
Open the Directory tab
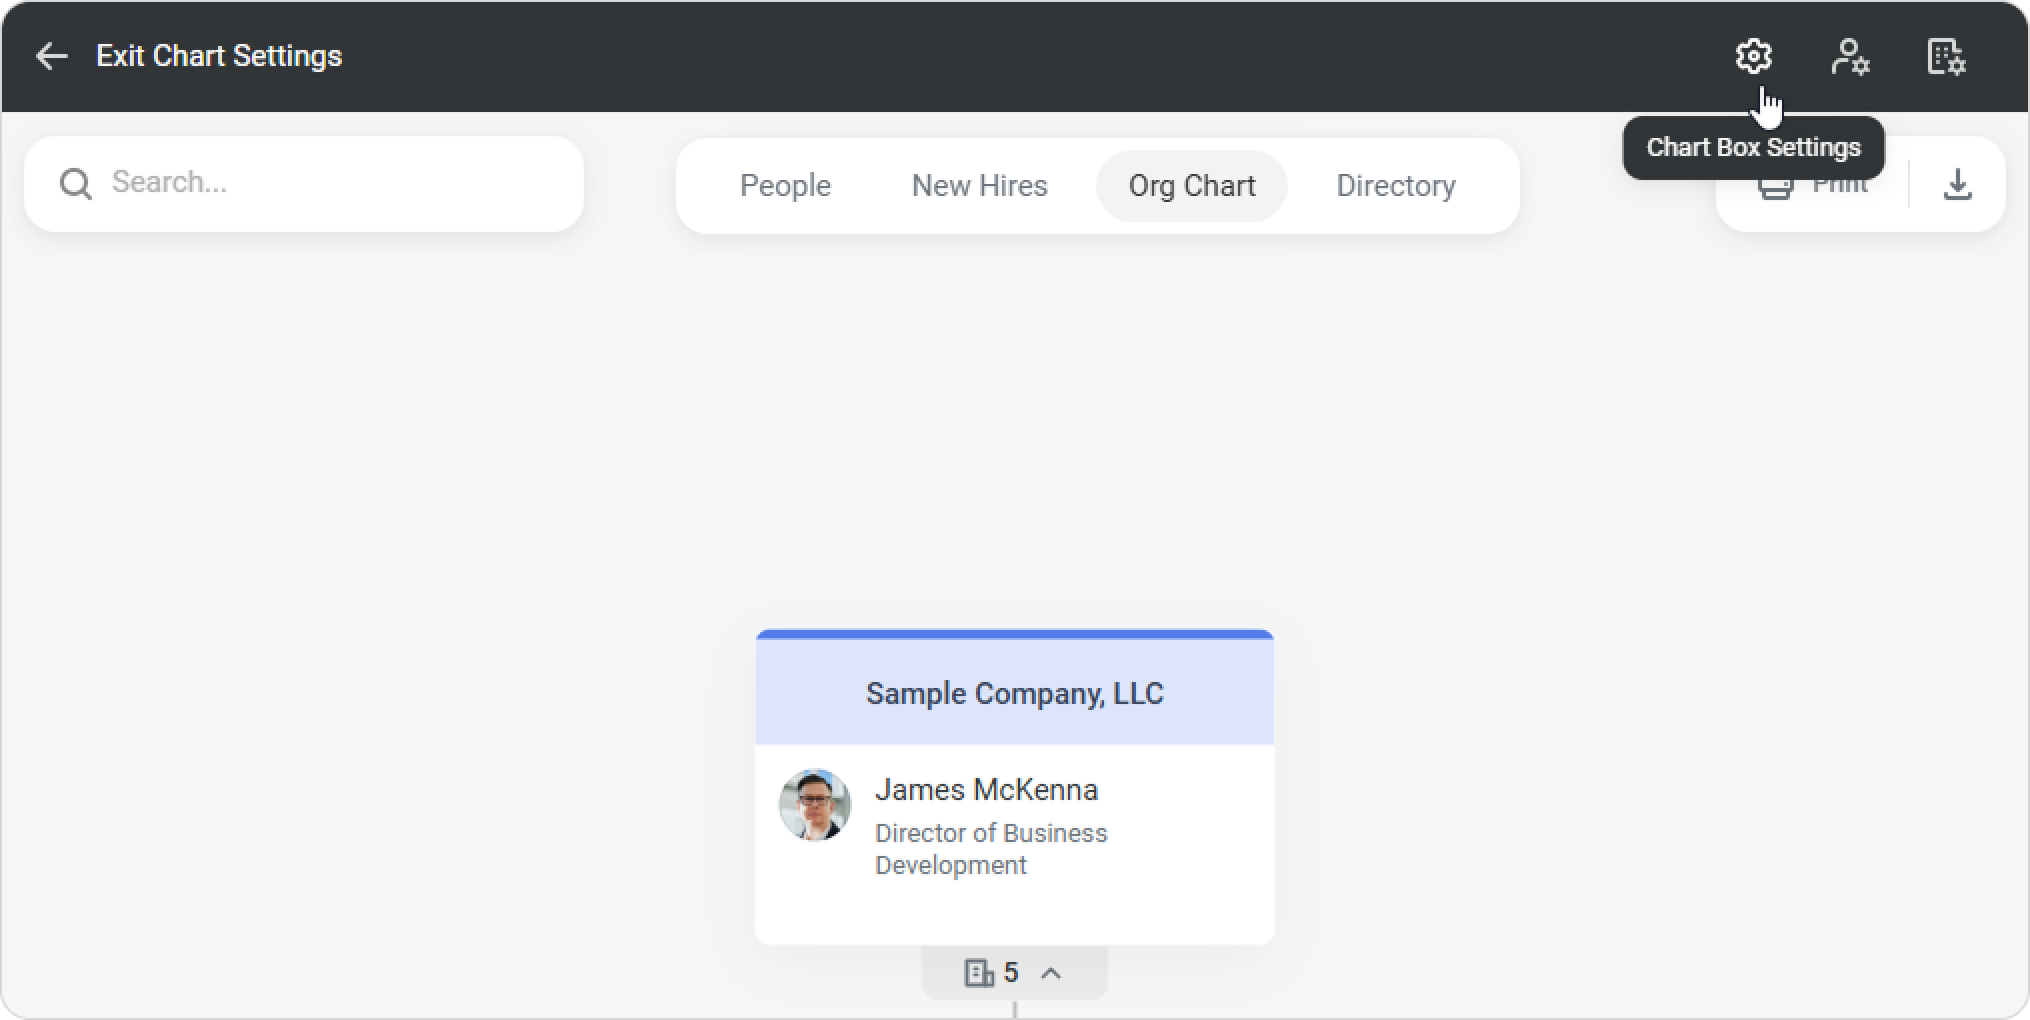click(x=1396, y=186)
